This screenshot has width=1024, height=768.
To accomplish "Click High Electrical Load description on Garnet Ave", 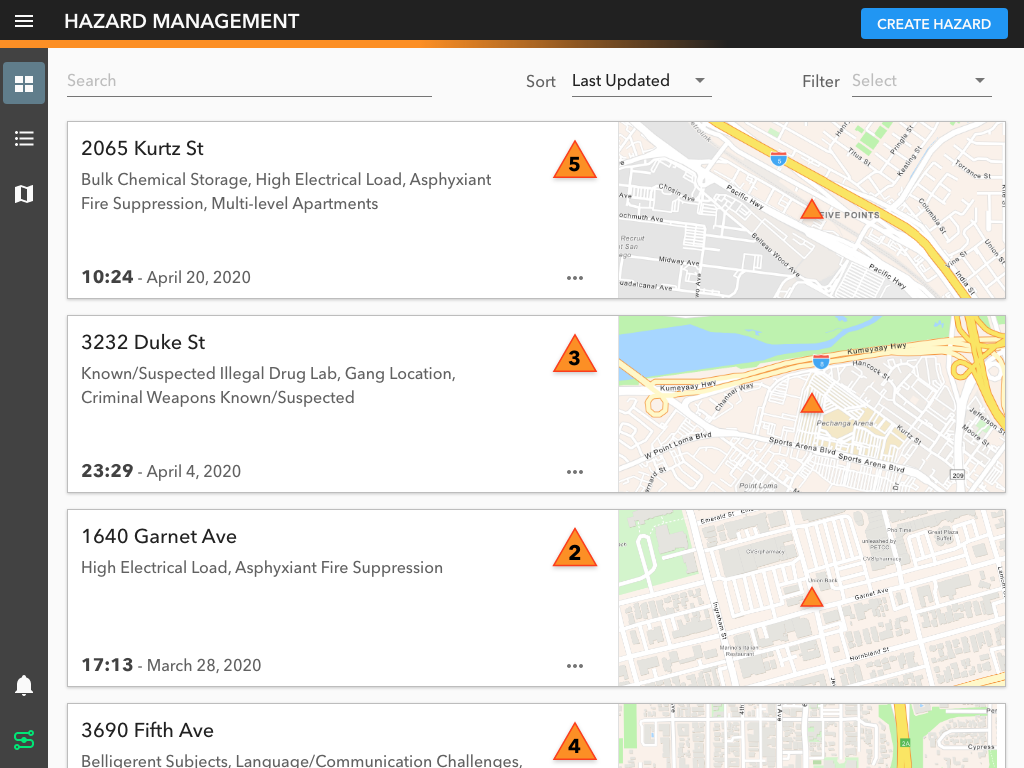I will pyautogui.click(x=262, y=568).
